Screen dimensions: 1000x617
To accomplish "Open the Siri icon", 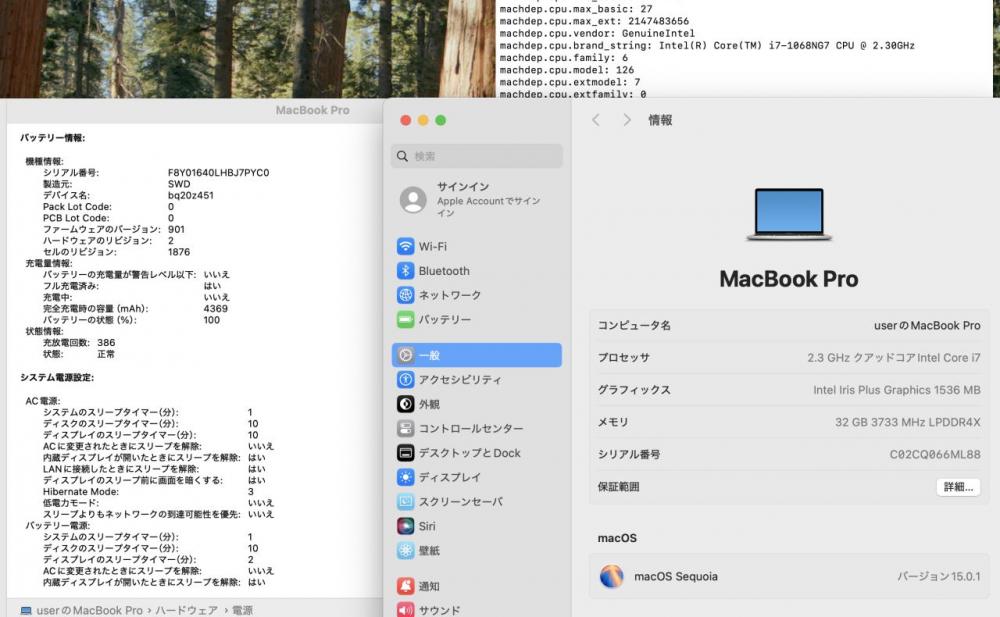I will (405, 526).
